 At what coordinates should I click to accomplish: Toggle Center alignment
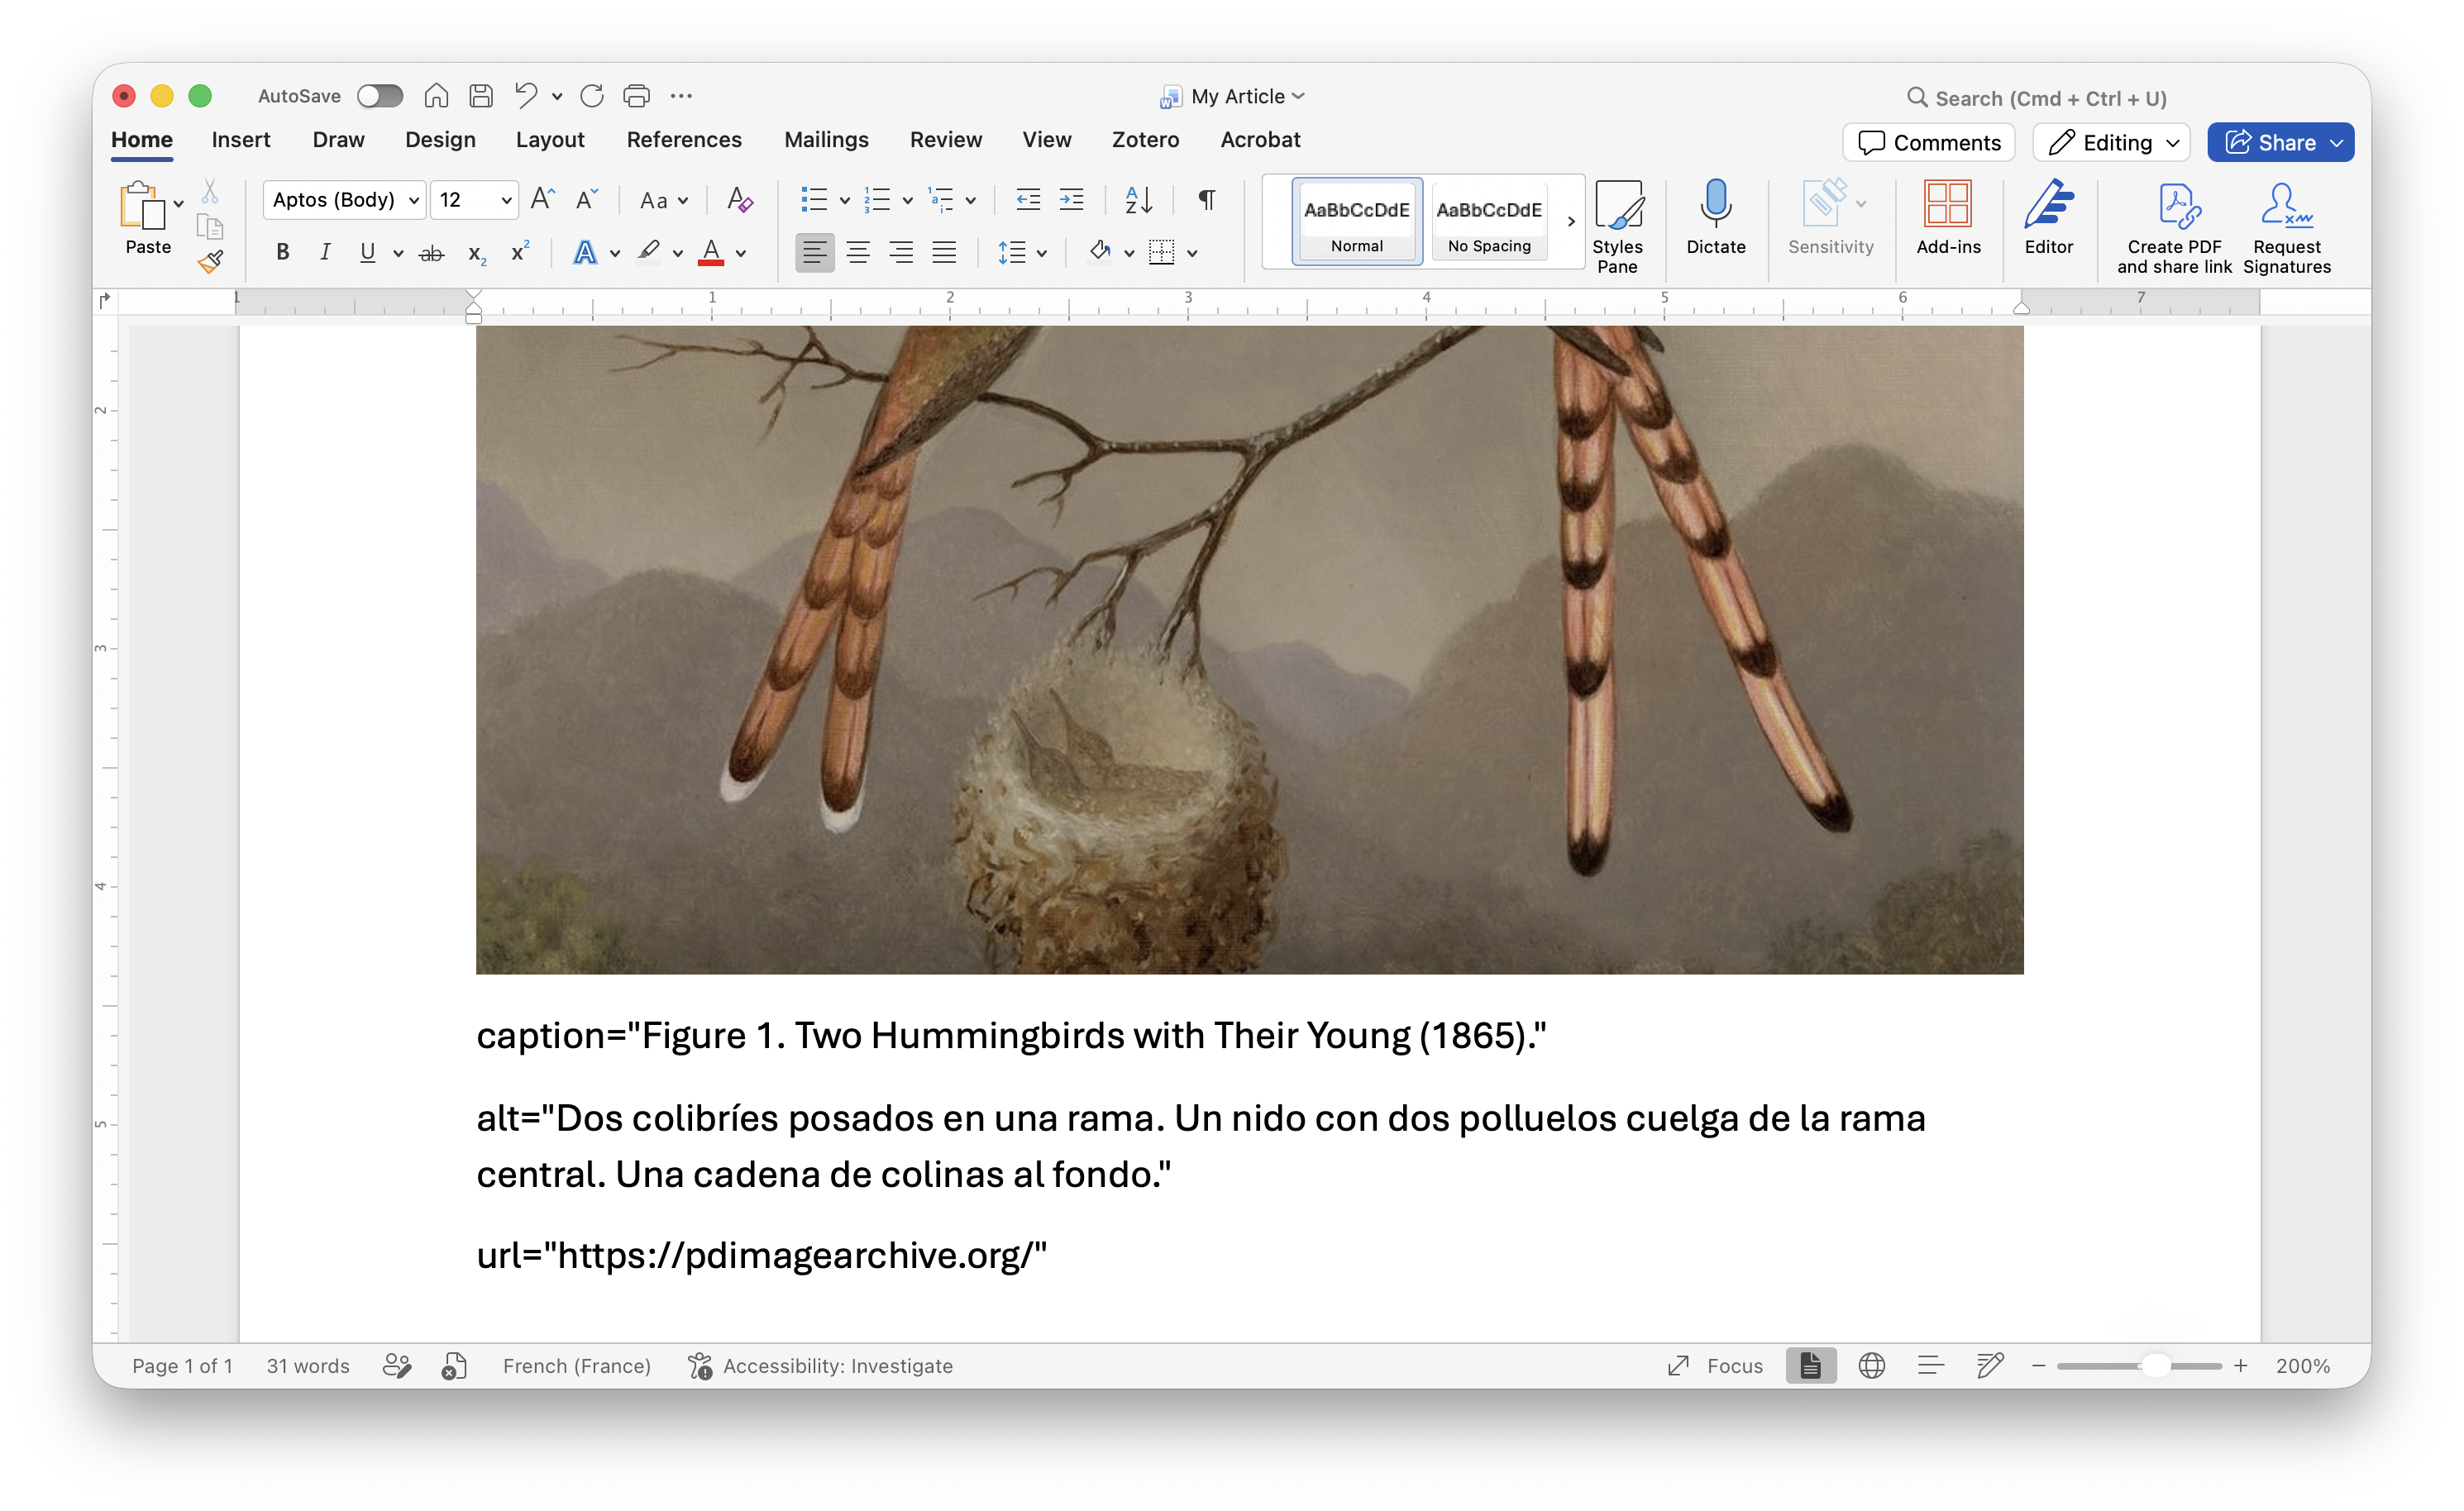(x=858, y=253)
